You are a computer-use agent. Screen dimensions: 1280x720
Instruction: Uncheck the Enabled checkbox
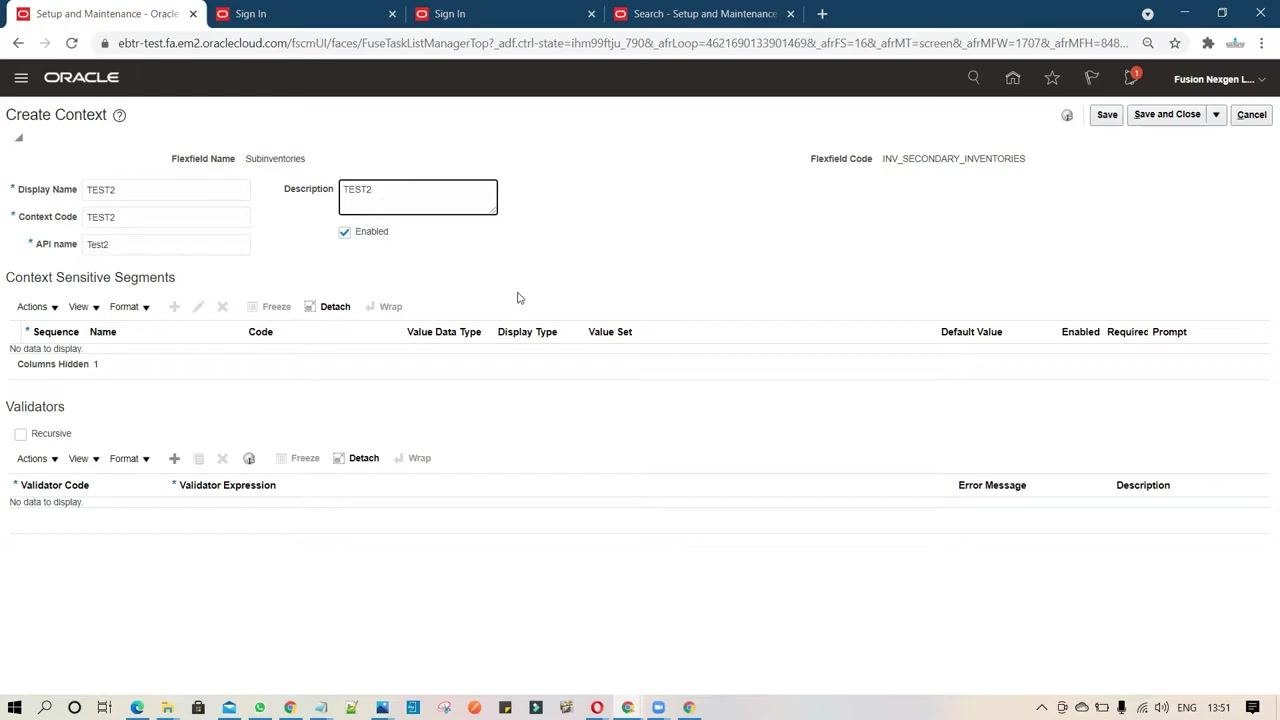(x=345, y=232)
